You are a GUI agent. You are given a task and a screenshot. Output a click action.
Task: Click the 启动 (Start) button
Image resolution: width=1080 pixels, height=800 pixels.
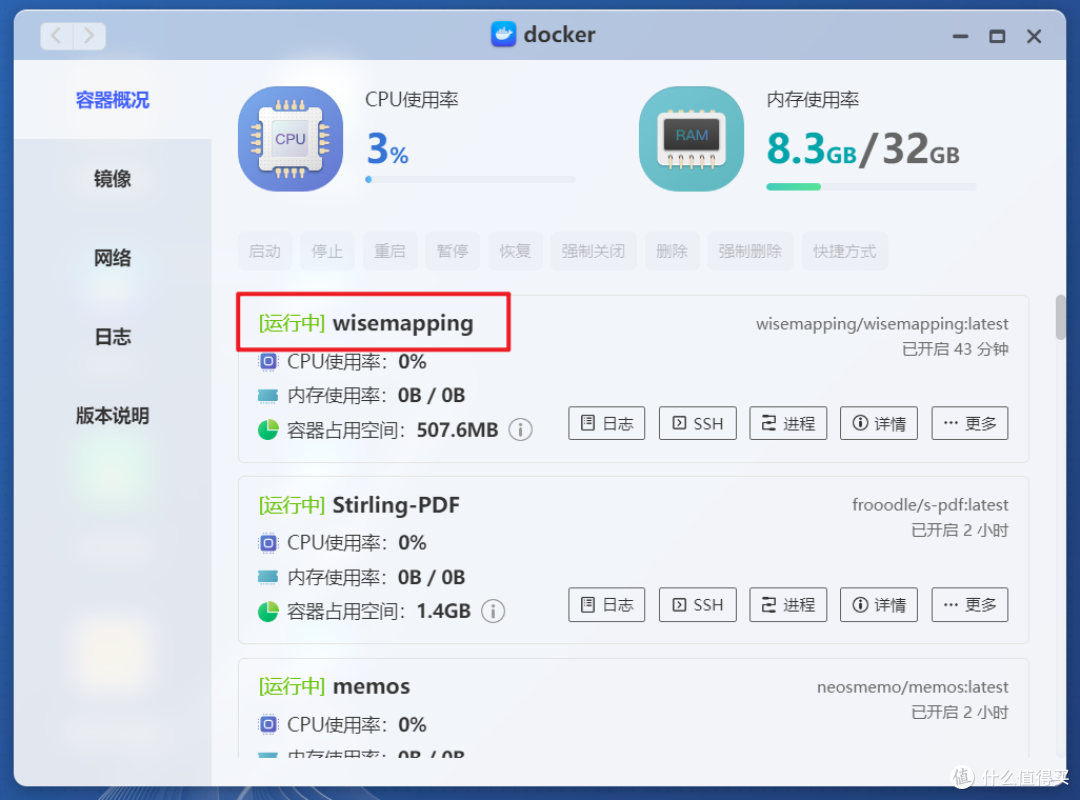[264, 251]
